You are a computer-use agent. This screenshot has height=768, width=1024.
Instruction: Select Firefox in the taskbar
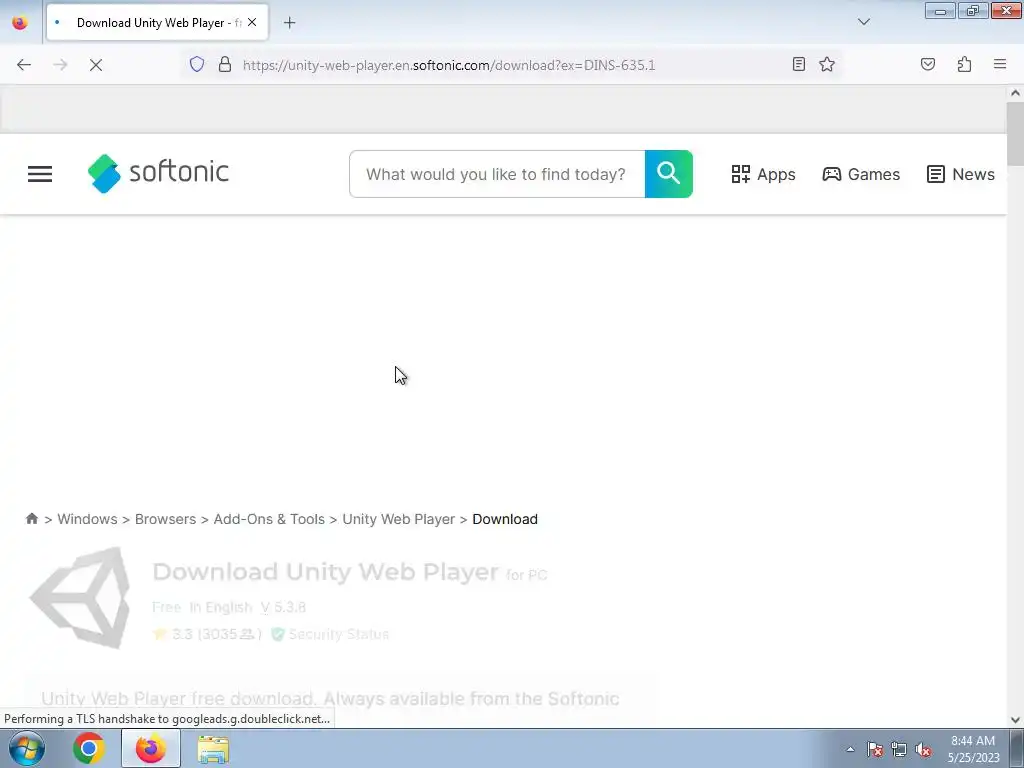tap(151, 748)
